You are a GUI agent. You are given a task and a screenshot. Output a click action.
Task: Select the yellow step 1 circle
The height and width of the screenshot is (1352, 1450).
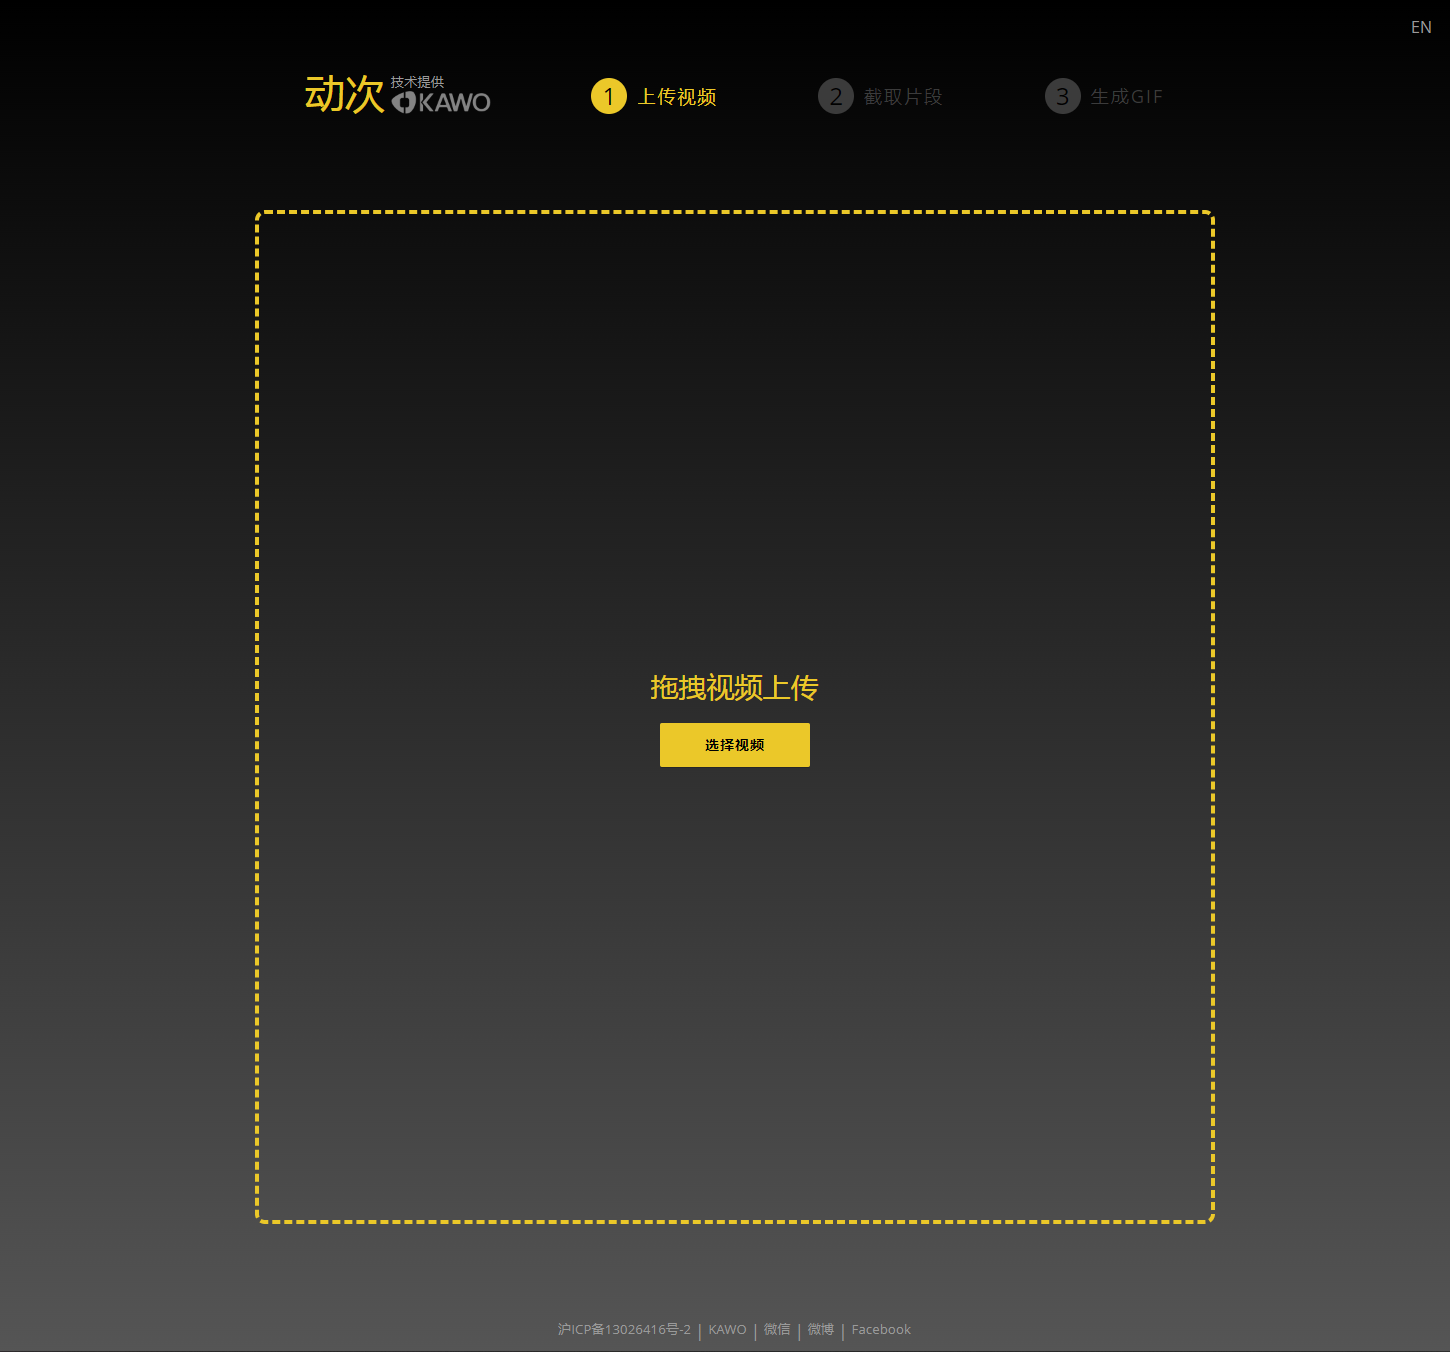click(x=608, y=96)
